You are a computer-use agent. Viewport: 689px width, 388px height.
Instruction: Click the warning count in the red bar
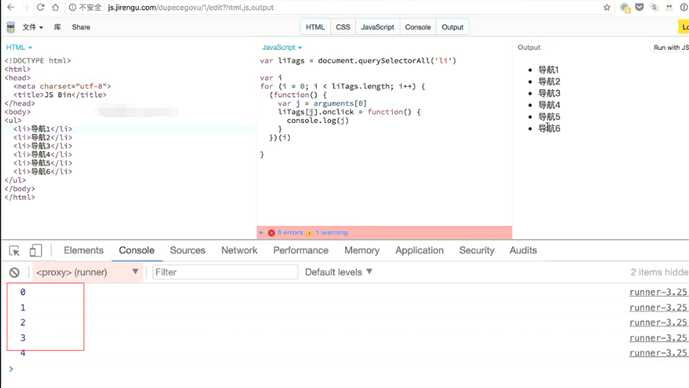(331, 233)
